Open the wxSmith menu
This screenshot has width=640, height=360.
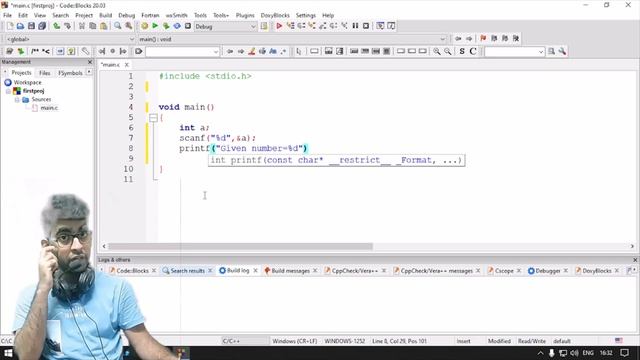tap(176, 16)
